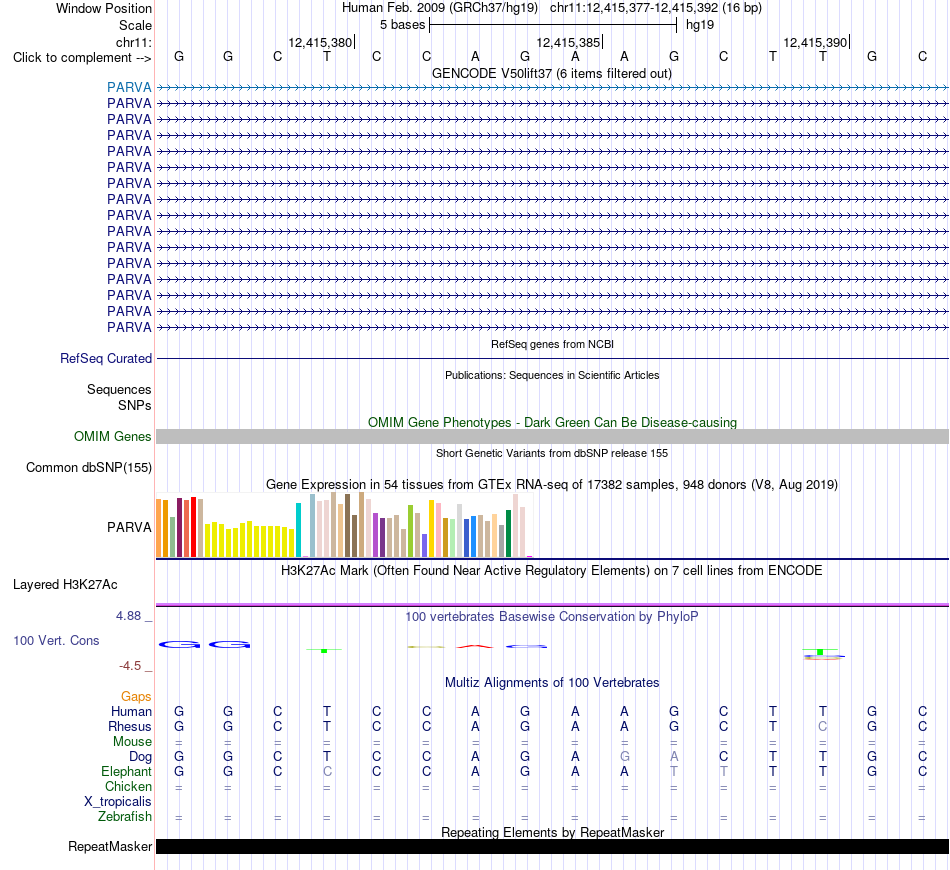Viewport: 950px width, 870px height.
Task: Open the OMIM Gene Phenotypes title
Action: click(552, 422)
